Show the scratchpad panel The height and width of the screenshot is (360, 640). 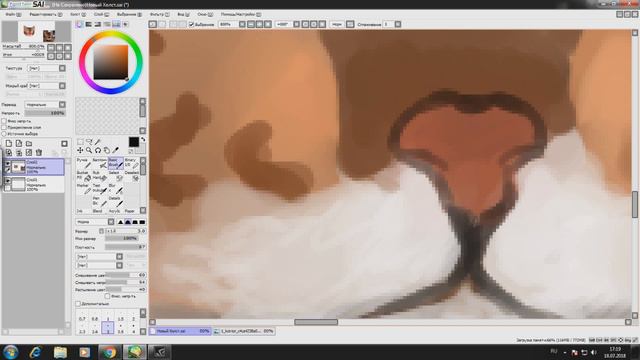[x=125, y=24]
